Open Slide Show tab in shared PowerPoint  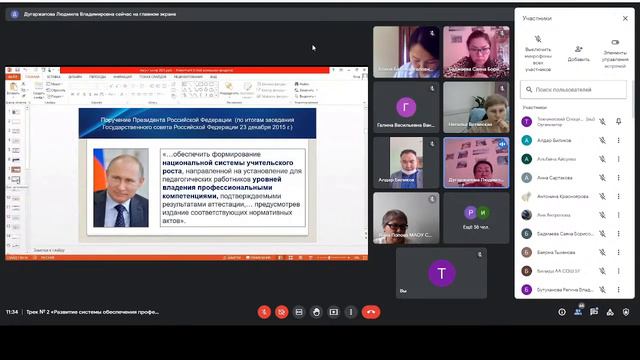153,77
